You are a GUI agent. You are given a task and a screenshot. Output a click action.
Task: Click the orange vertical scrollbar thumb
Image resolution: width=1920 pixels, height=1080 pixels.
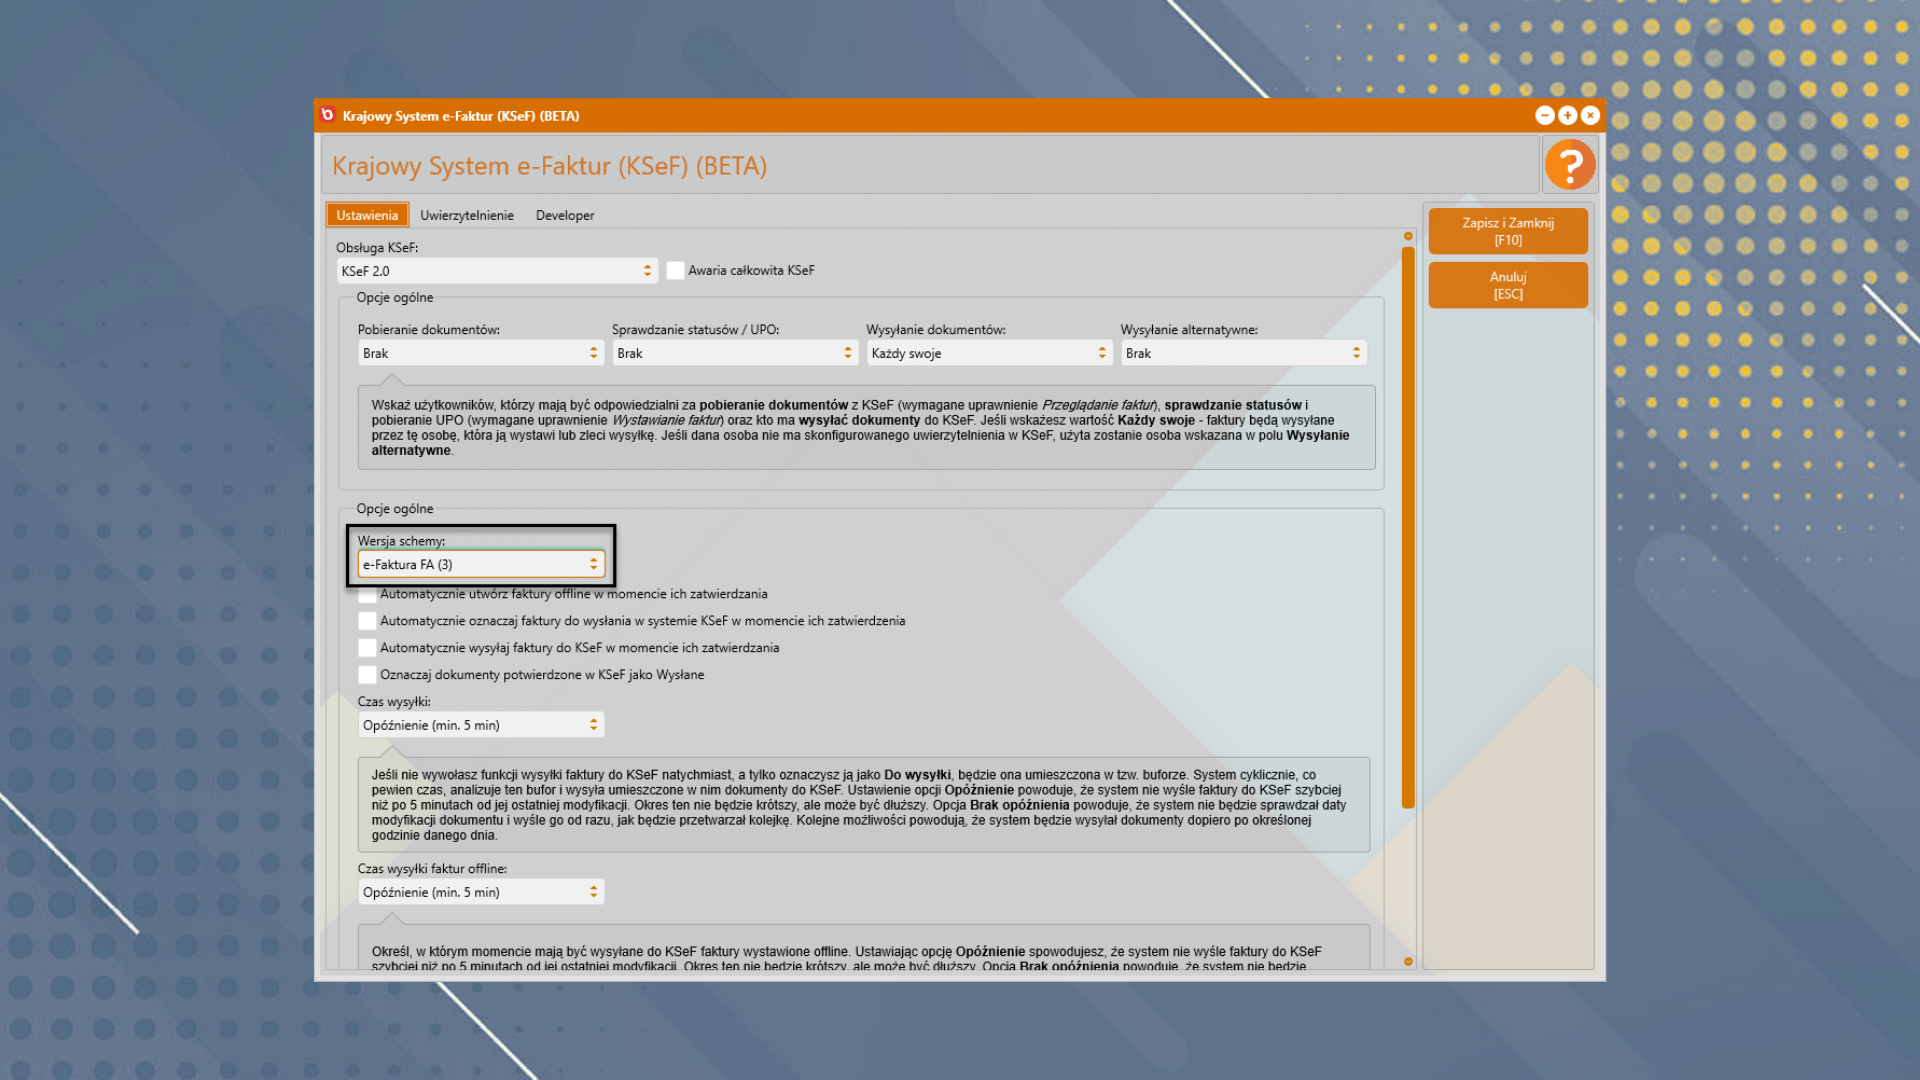[1408, 525]
